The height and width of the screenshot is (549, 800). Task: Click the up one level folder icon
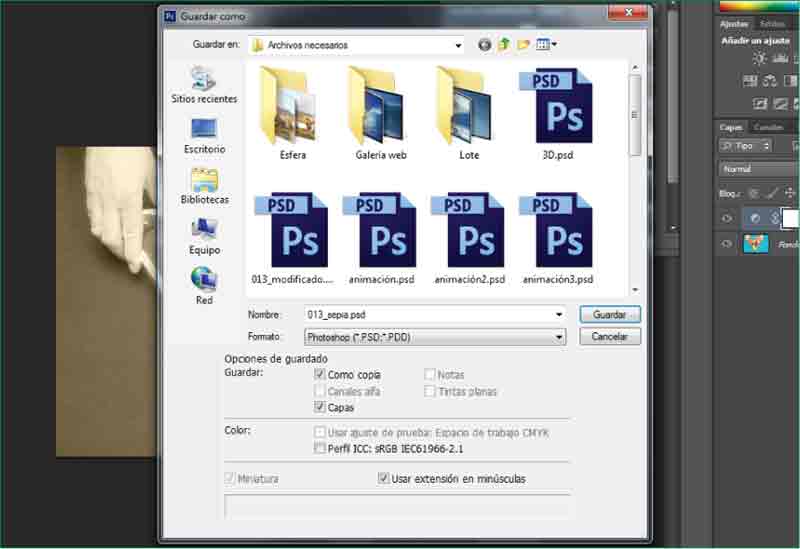point(504,45)
